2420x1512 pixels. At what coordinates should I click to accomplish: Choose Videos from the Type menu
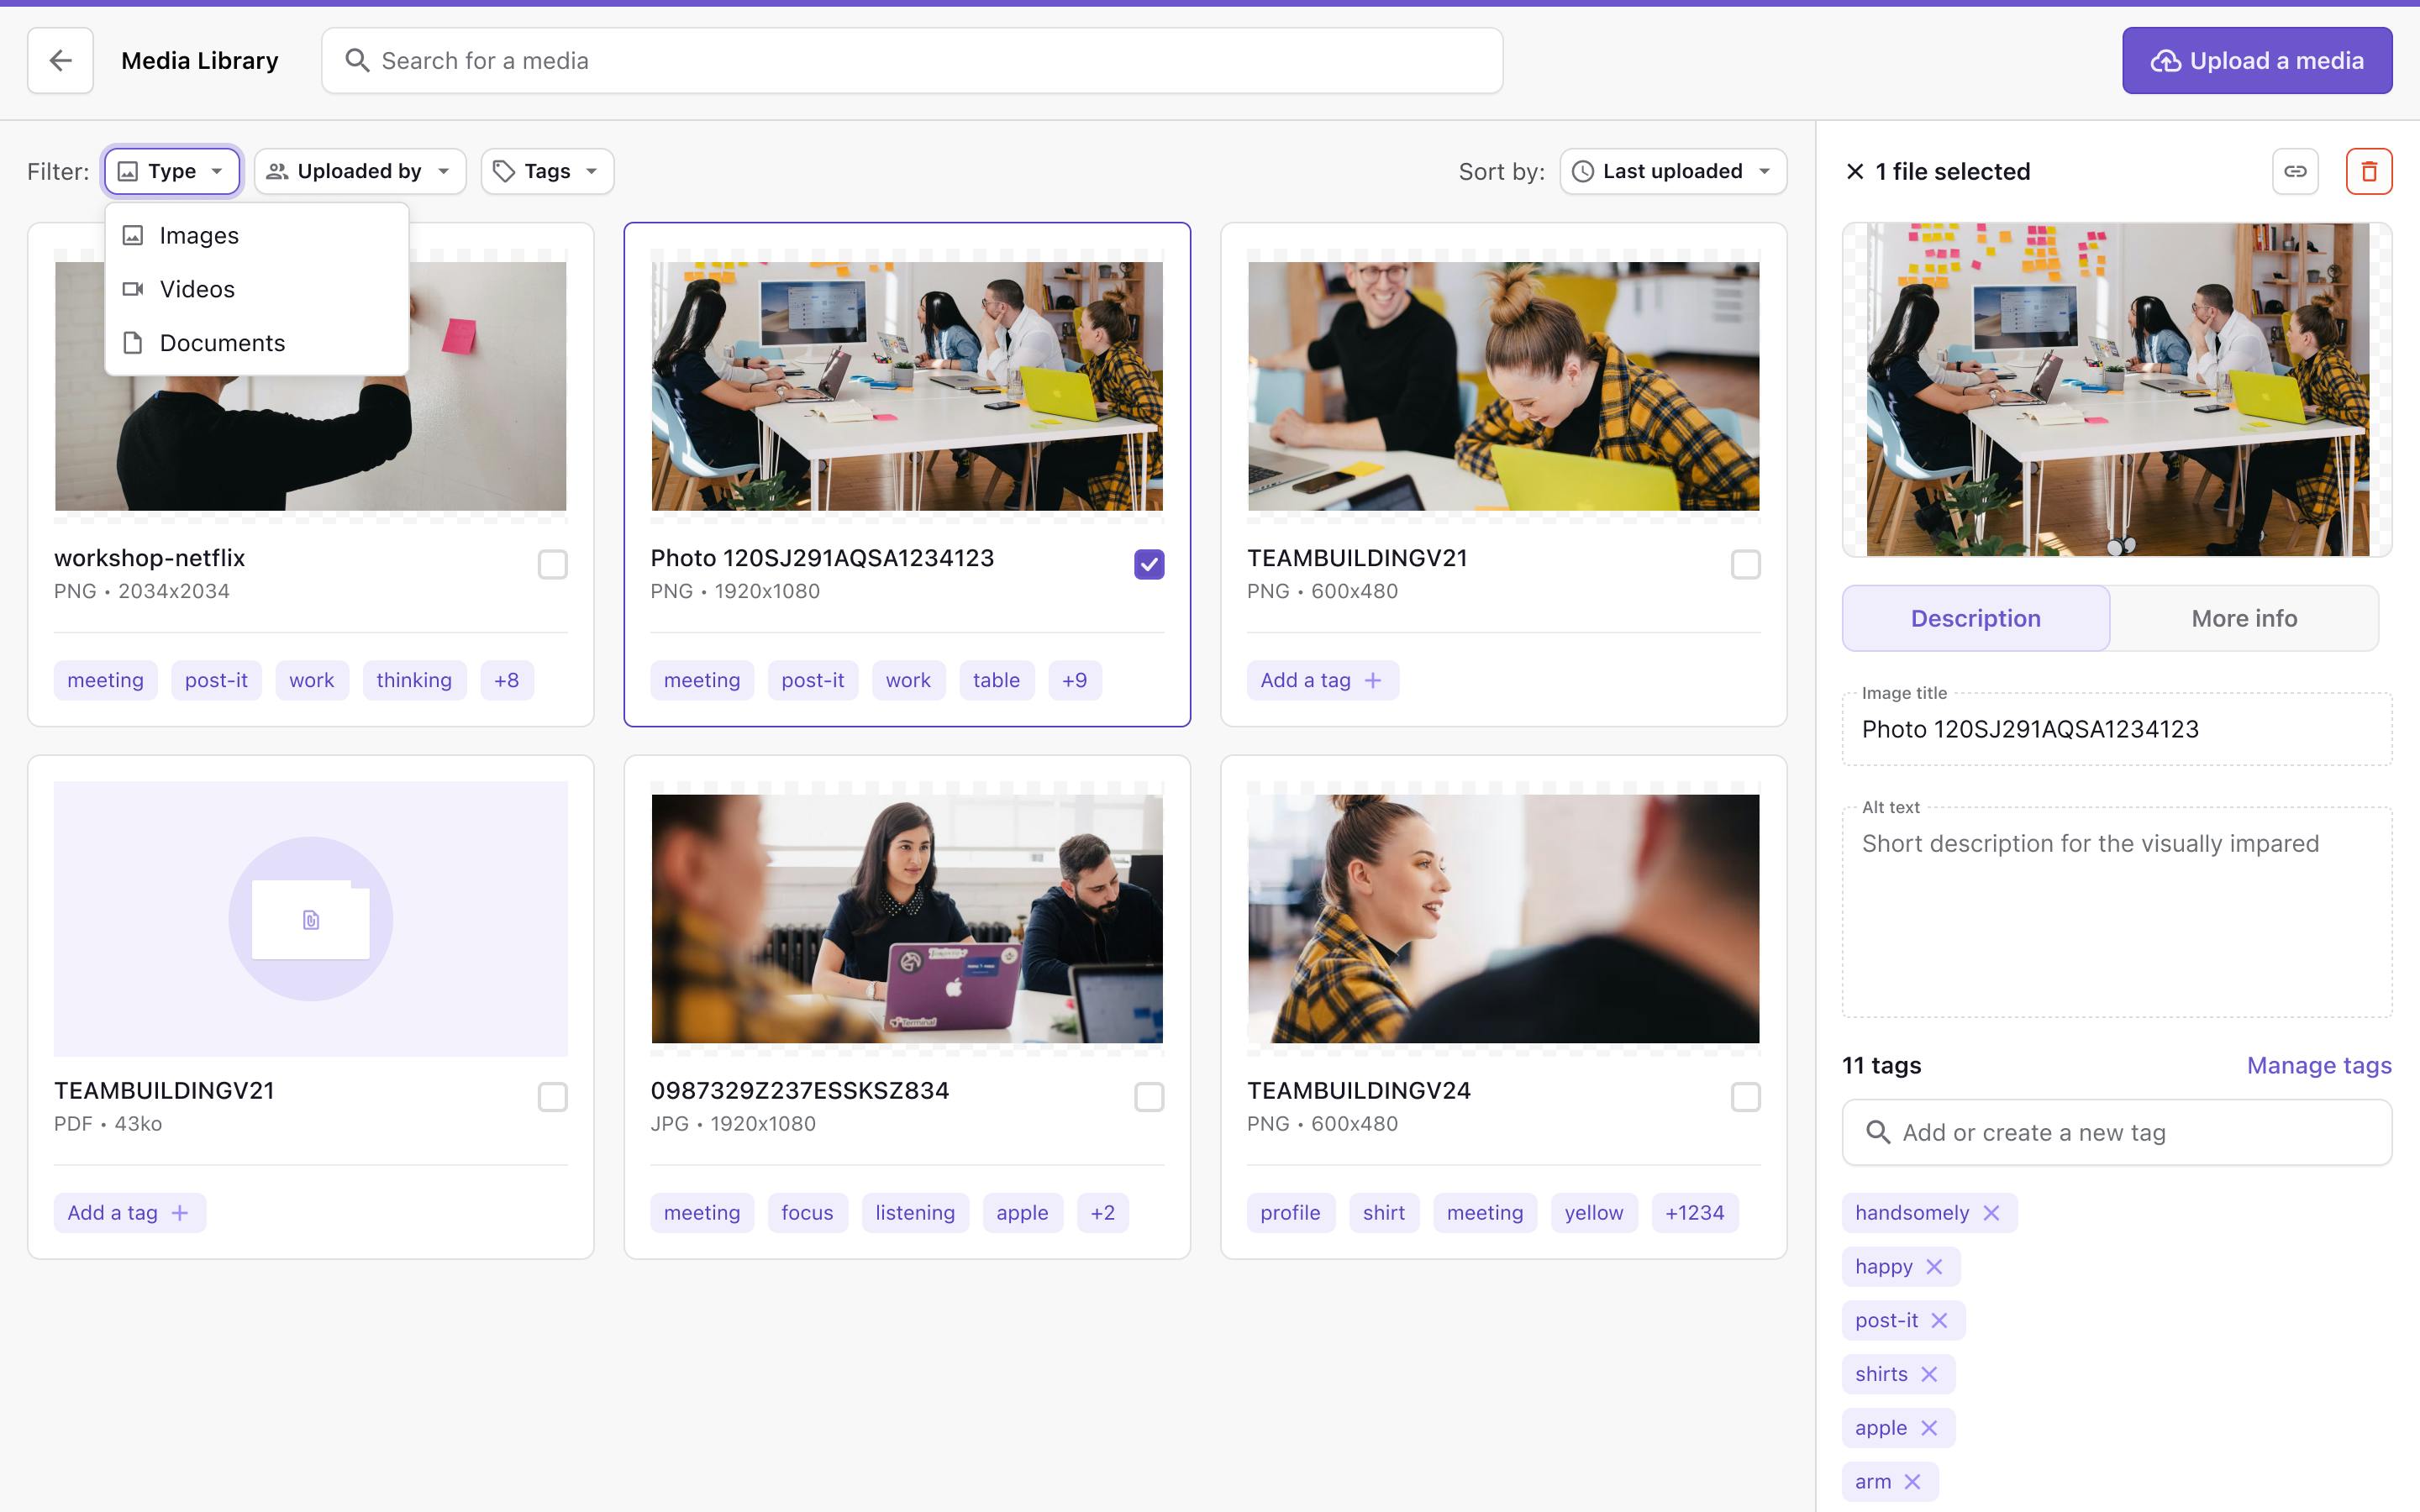point(197,289)
